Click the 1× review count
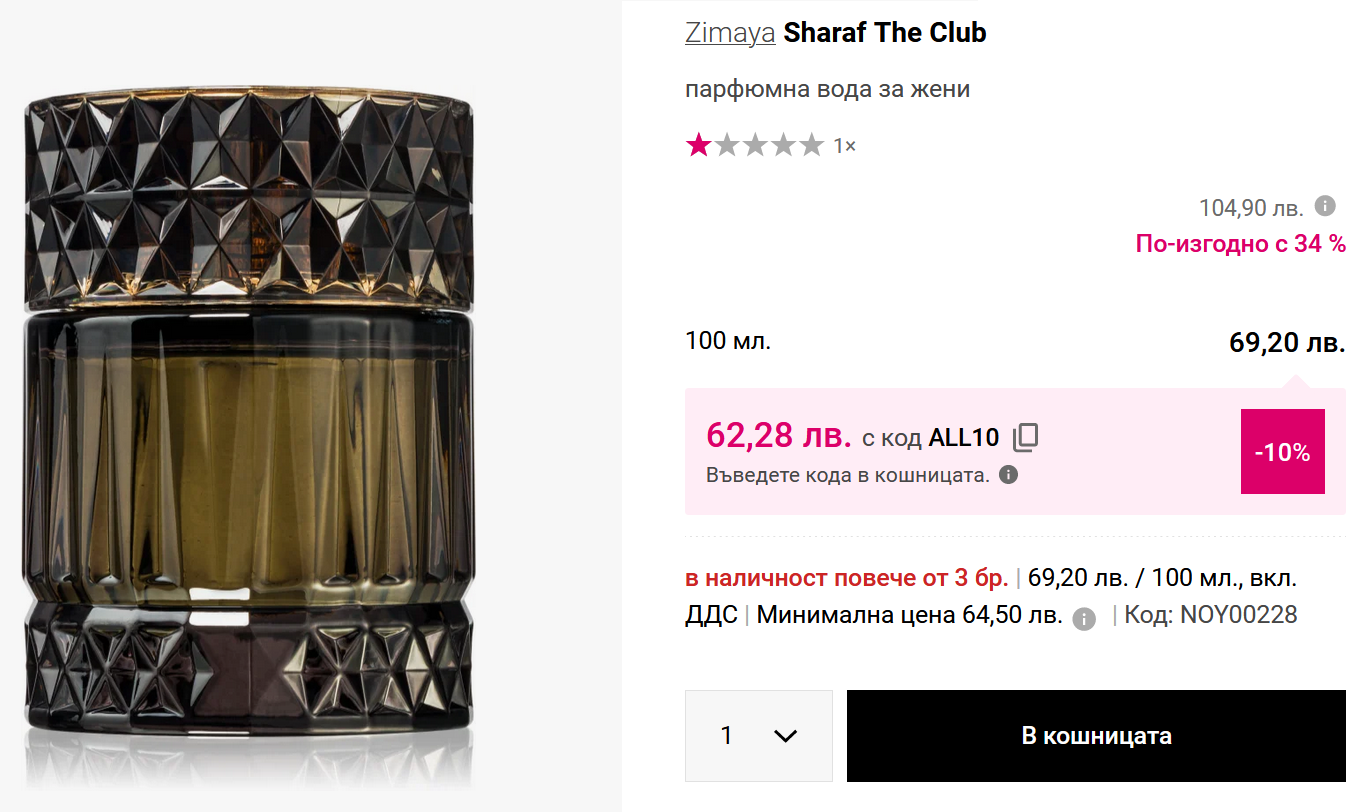Screen dimensions: 1354x812 click(x=845, y=146)
